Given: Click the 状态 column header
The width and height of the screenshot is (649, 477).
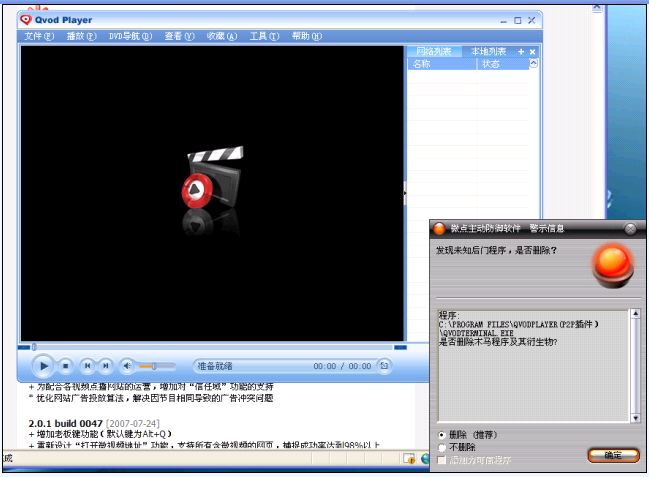Looking at the screenshot, I should click(502, 64).
